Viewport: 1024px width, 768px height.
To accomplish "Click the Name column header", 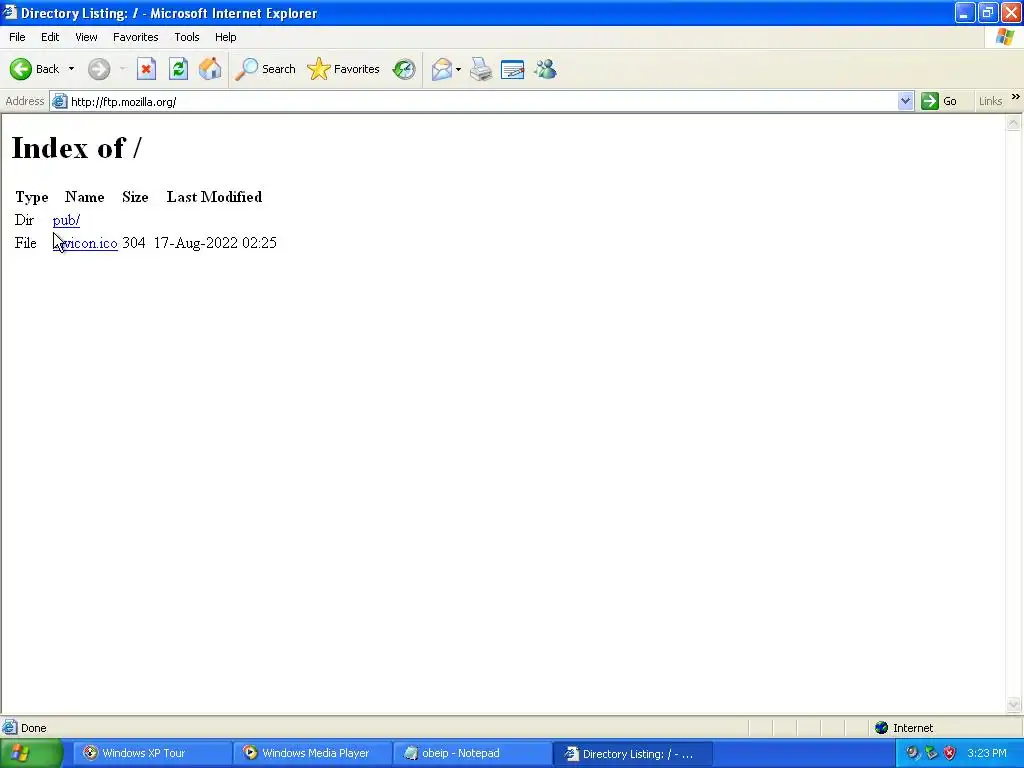I will point(84,197).
